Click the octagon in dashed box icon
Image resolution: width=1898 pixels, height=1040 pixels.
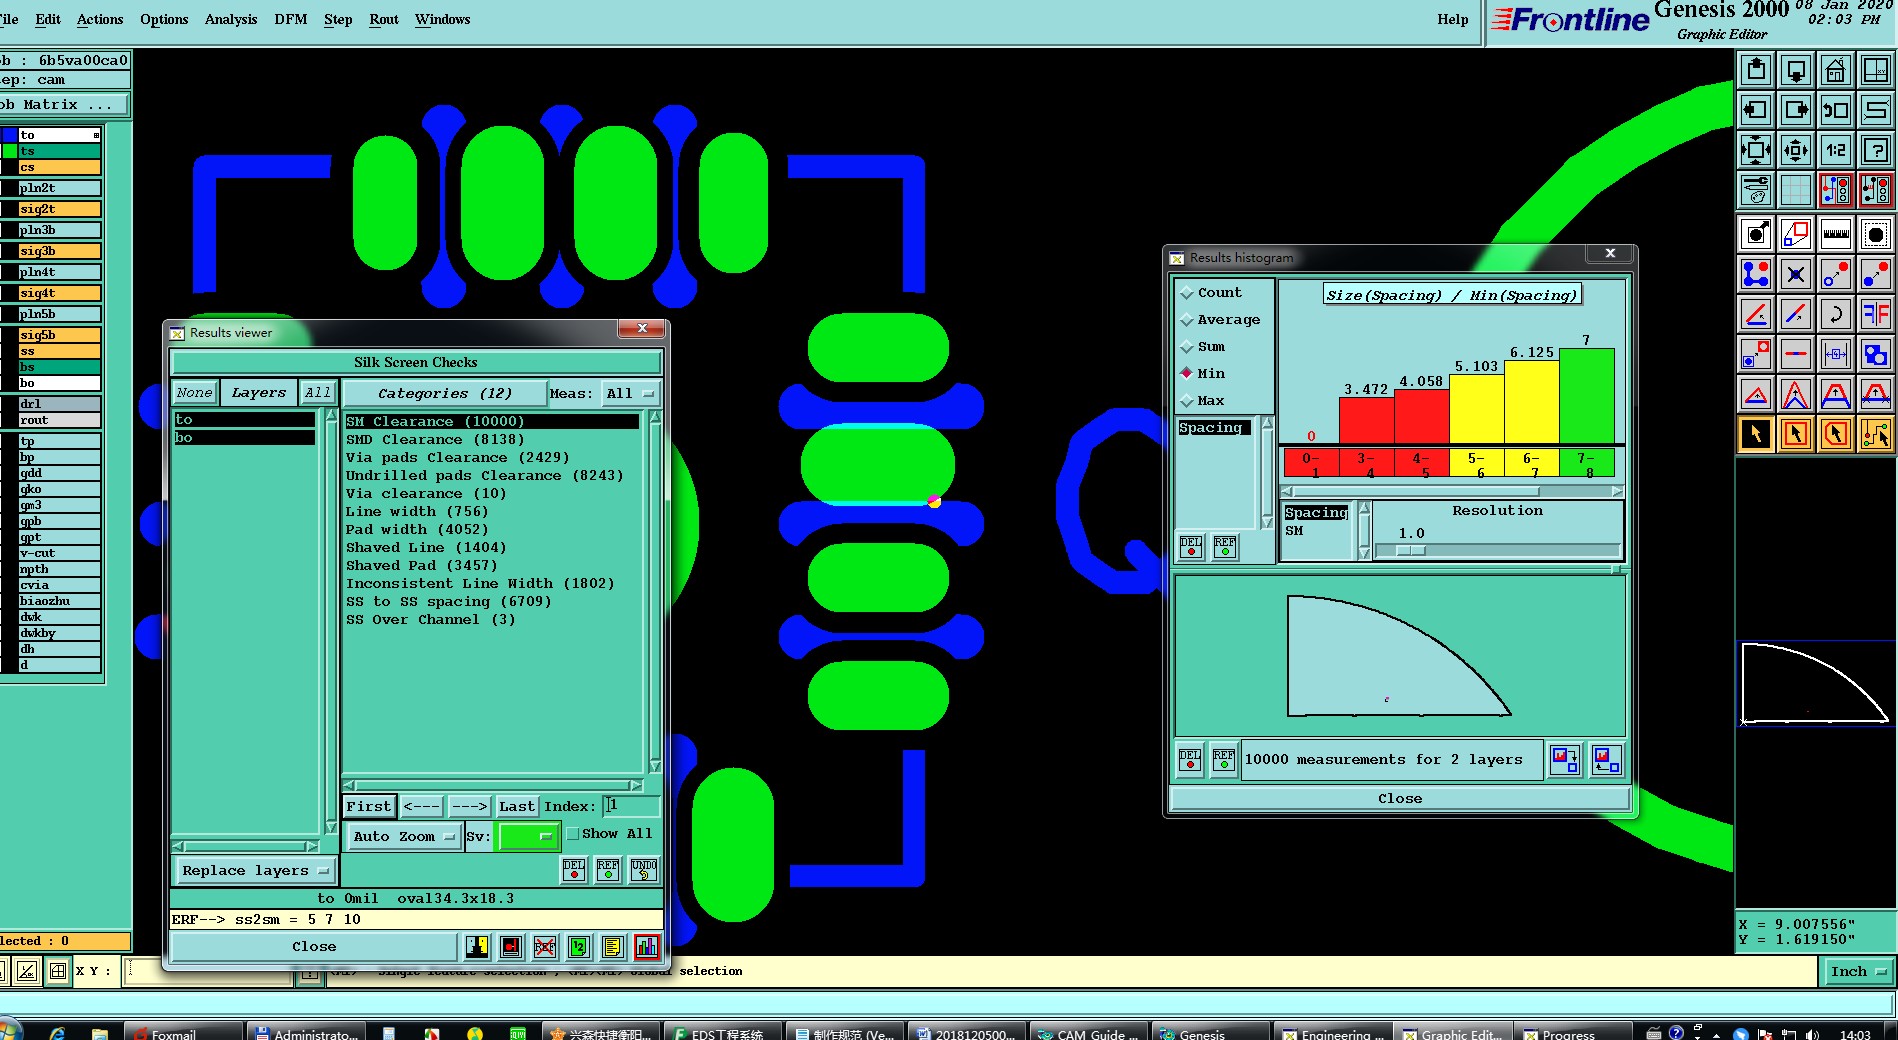tap(1875, 234)
